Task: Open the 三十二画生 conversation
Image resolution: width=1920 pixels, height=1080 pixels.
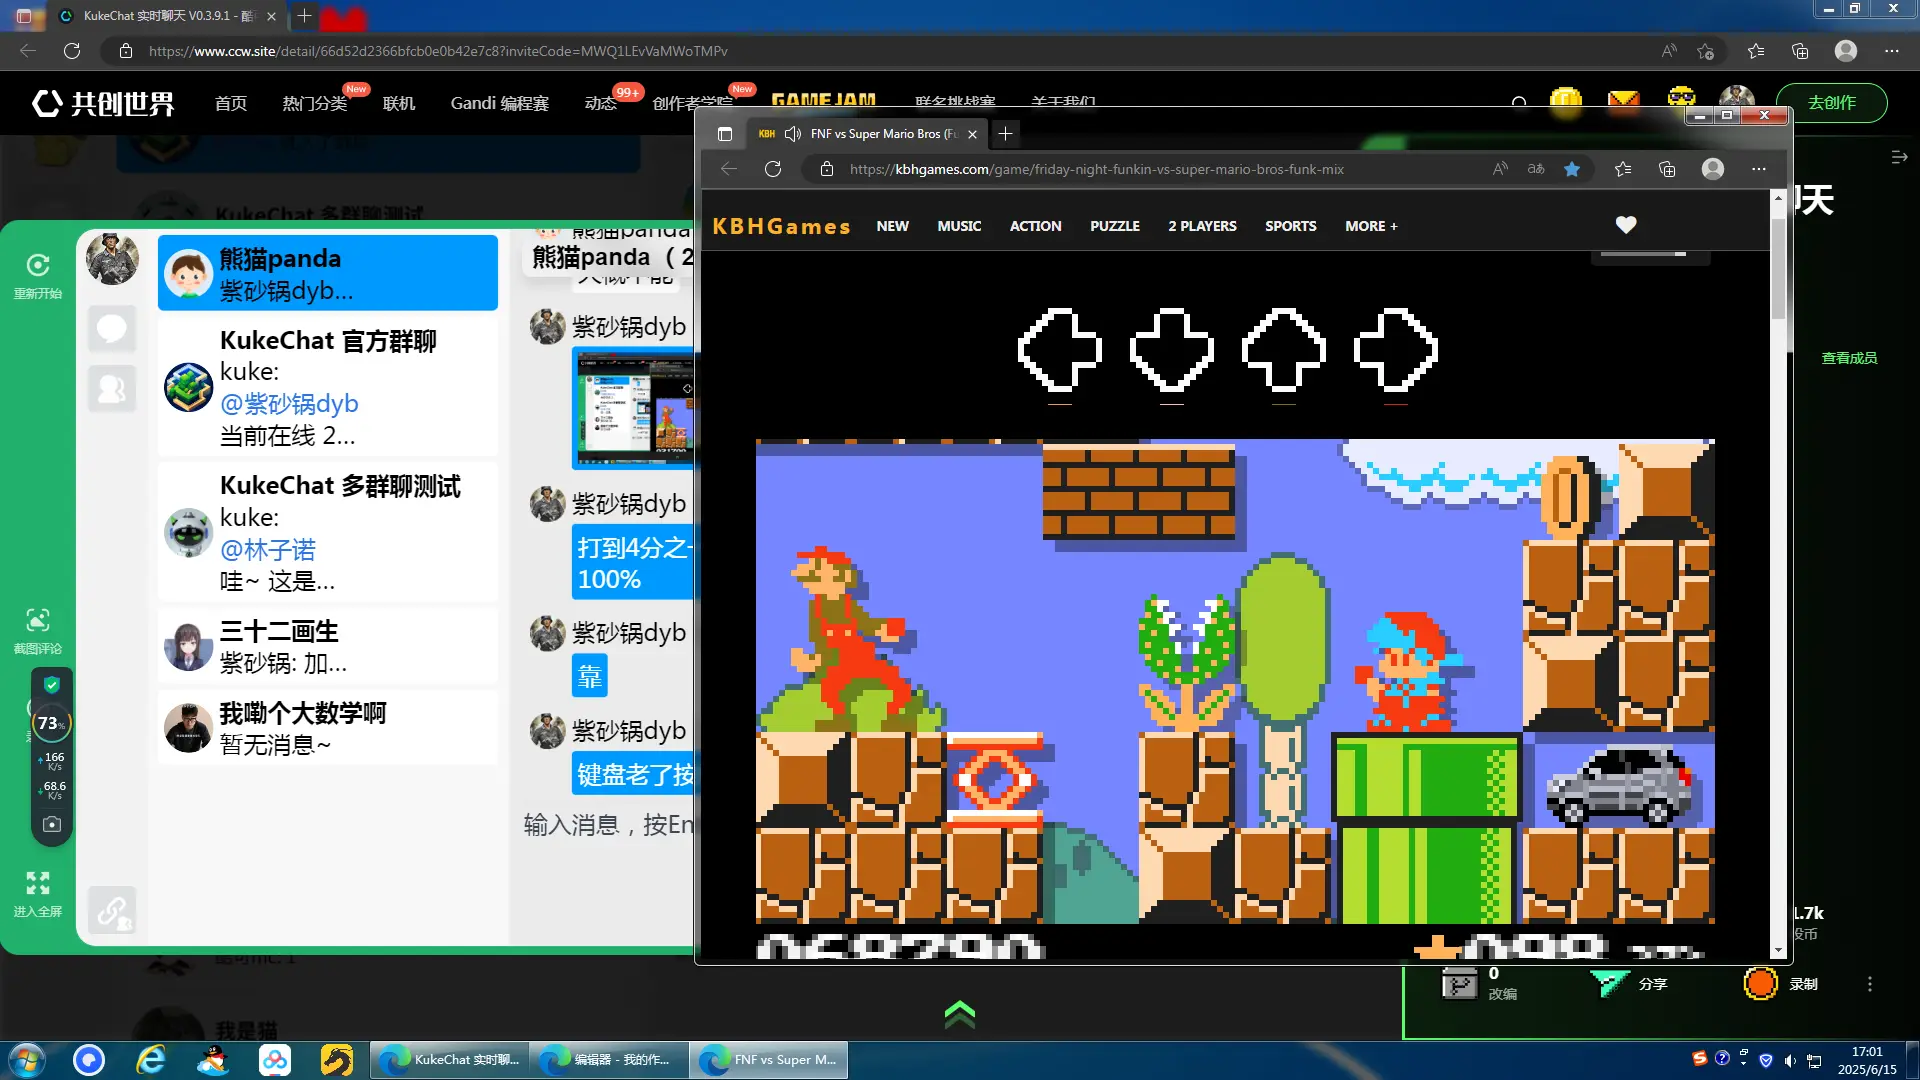Action: (328, 646)
